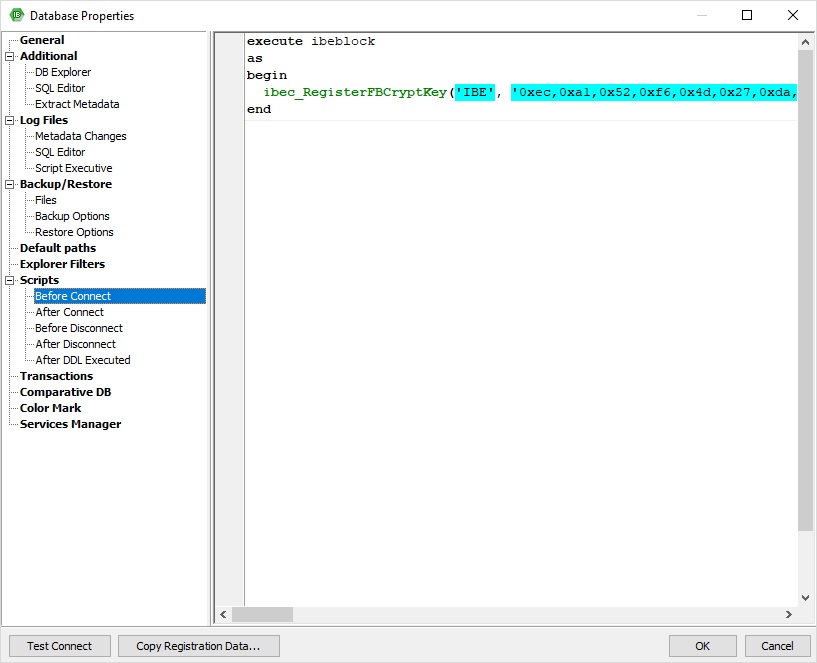Screen dimensions: 817x663
Task: Select the Scripts category
Action: [x=40, y=280]
